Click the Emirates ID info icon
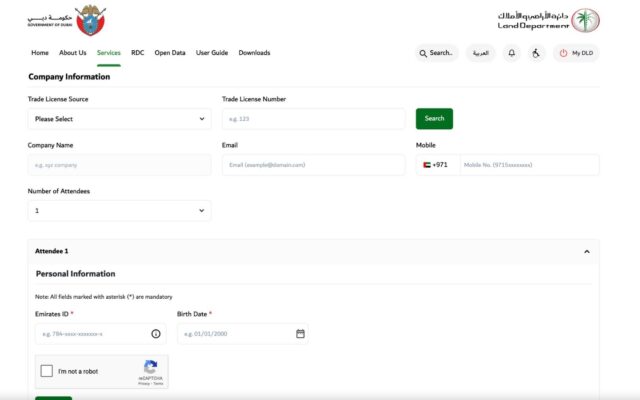 (156, 334)
